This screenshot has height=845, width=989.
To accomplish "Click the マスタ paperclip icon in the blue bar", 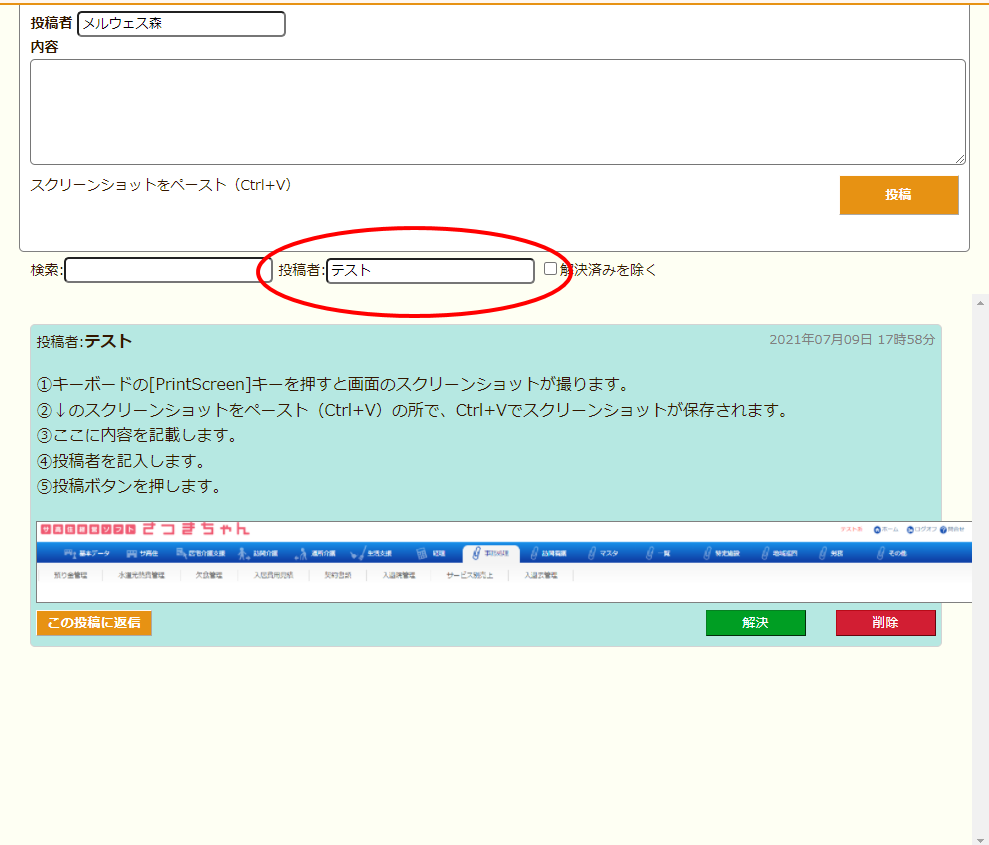I will [x=593, y=552].
